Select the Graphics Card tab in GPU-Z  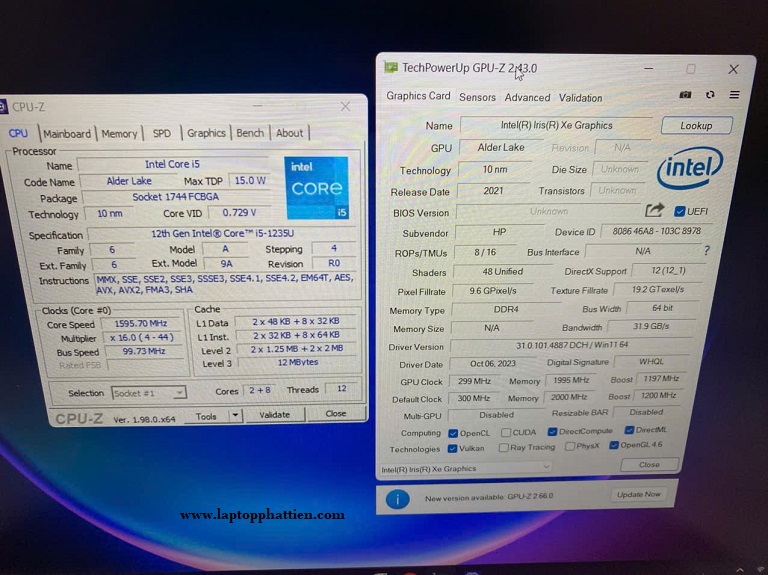coord(418,96)
